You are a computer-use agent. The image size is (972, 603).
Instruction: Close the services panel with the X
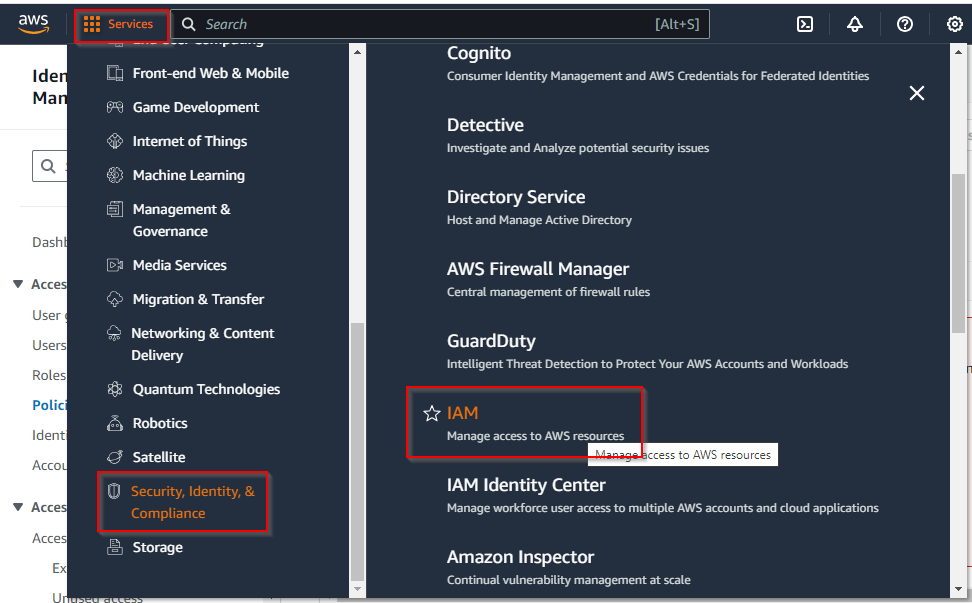coord(916,93)
